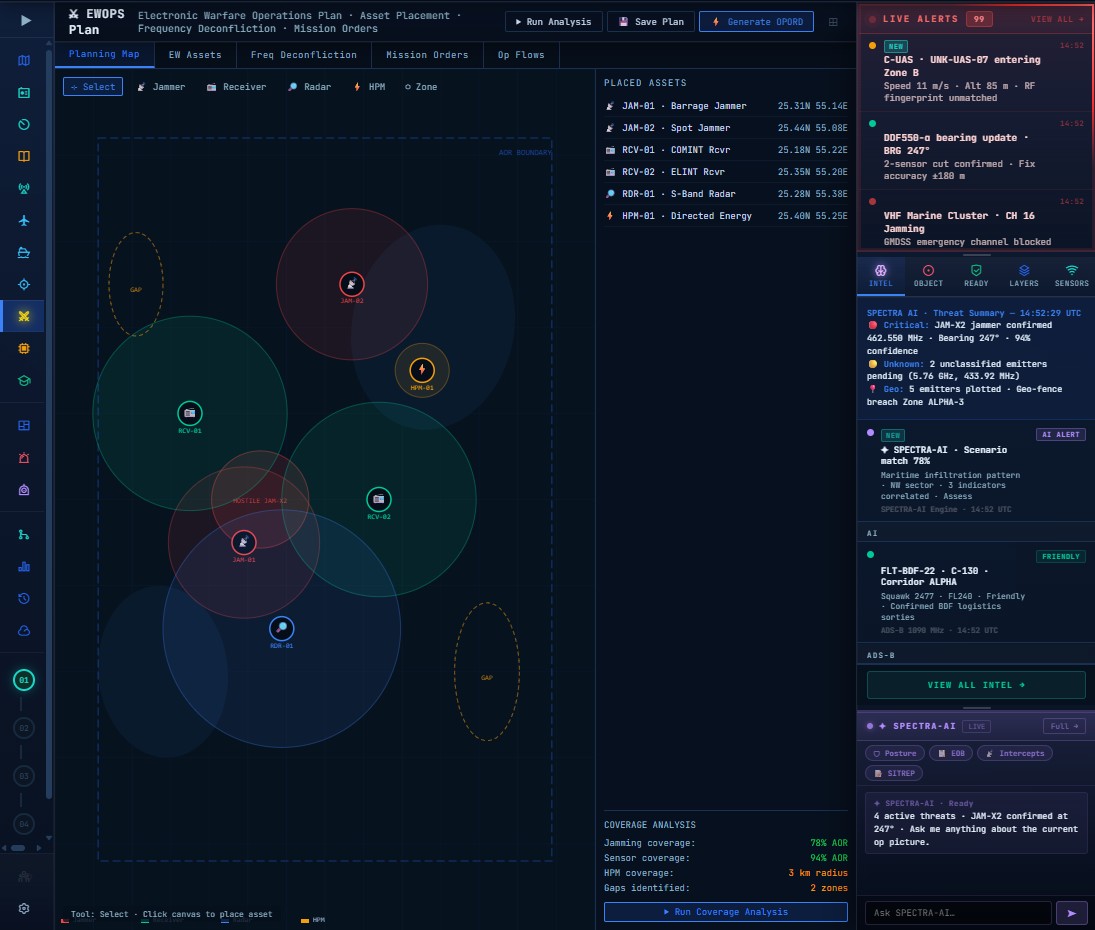This screenshot has width=1095, height=930.
Task: Expand SPECTRA-AI with Full button
Action: [1064, 726]
